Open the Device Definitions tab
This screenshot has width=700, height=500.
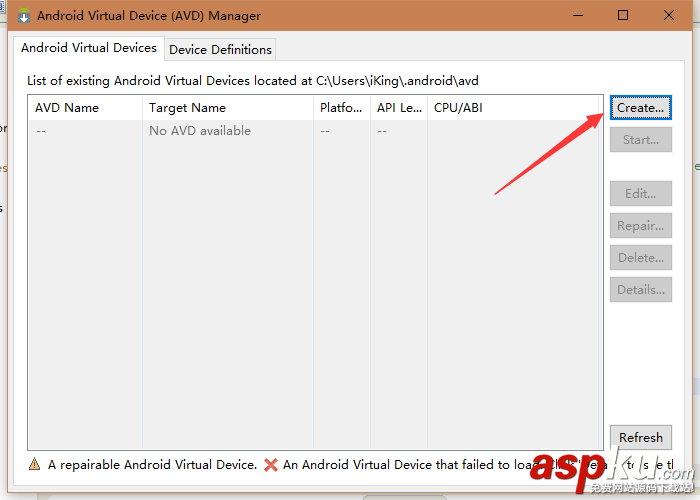220,49
